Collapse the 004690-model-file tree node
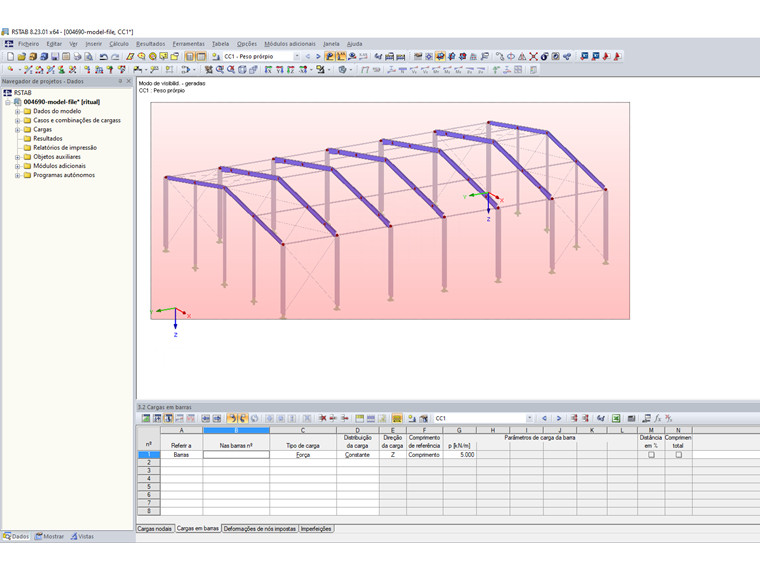The image size is (760, 570). pos(8,102)
